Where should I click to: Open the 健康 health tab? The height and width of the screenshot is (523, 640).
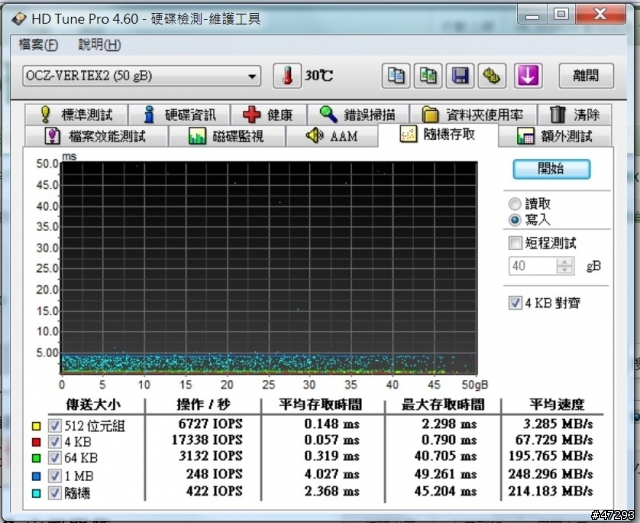[x=269, y=115]
